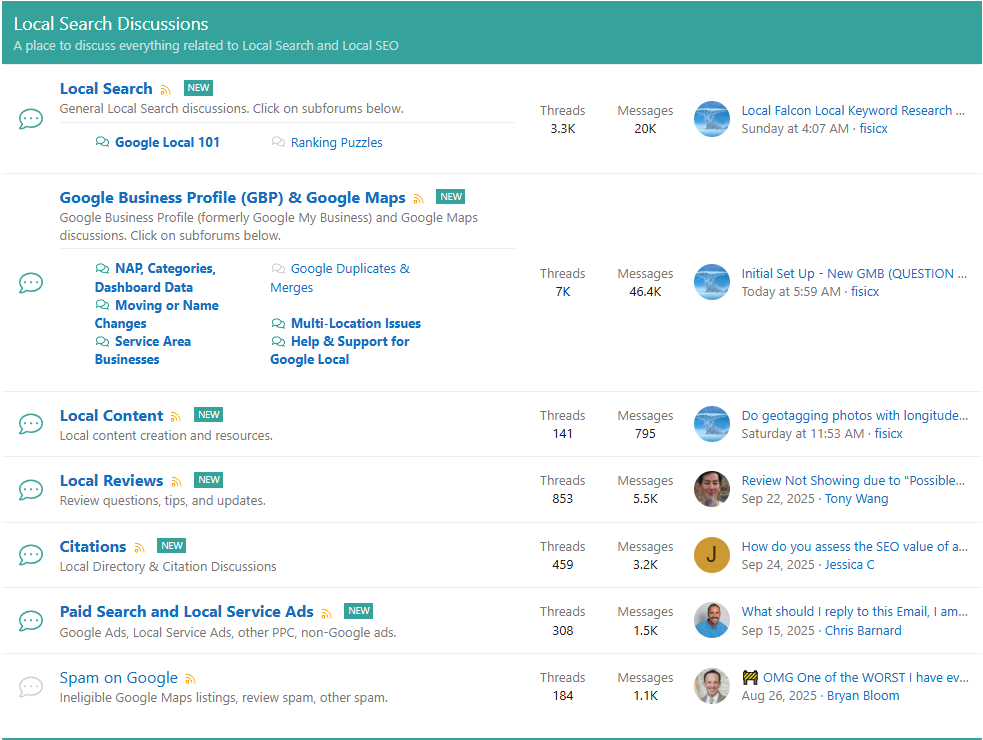Viewport: 983px width, 740px height.
Task: Click the grey chat icon for Spam on Google
Action: point(31,686)
